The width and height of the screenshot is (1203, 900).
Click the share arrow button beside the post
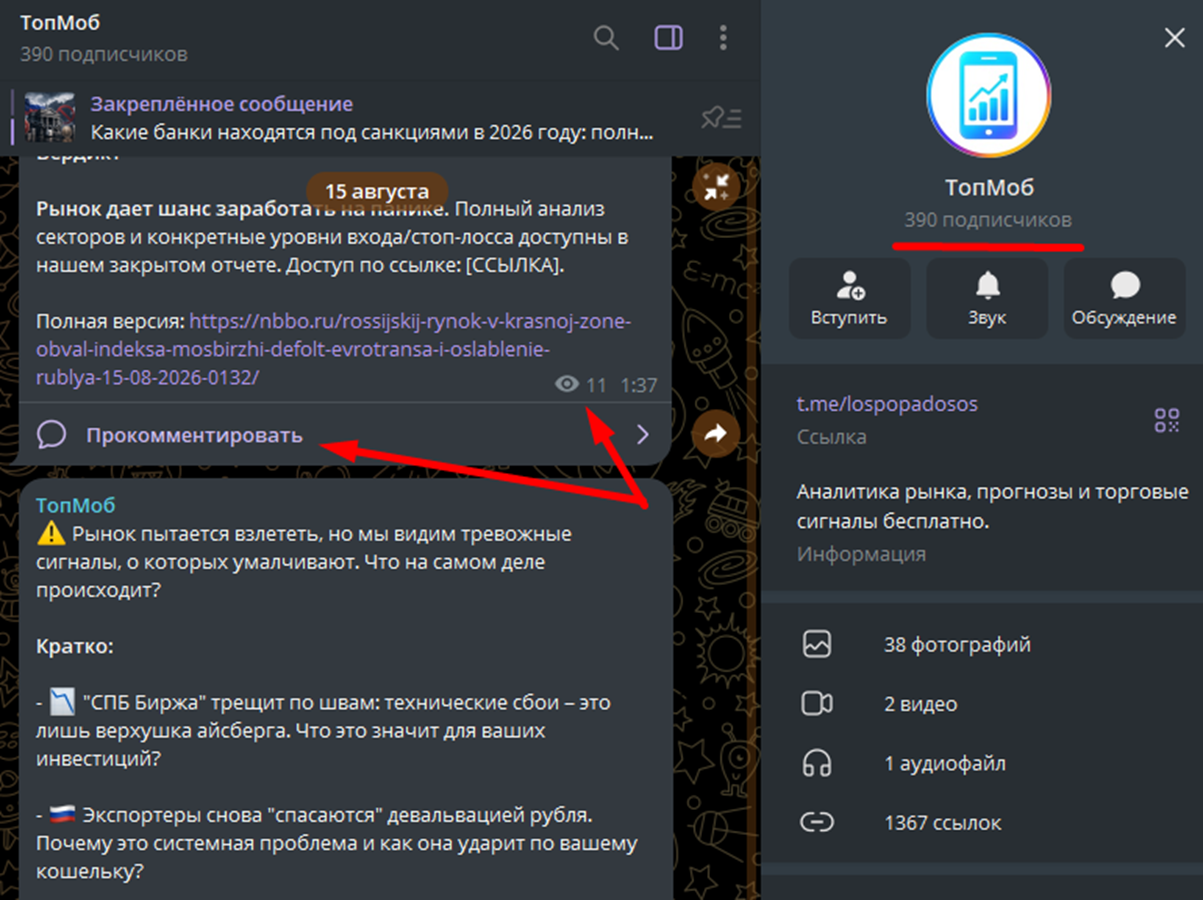coord(716,434)
